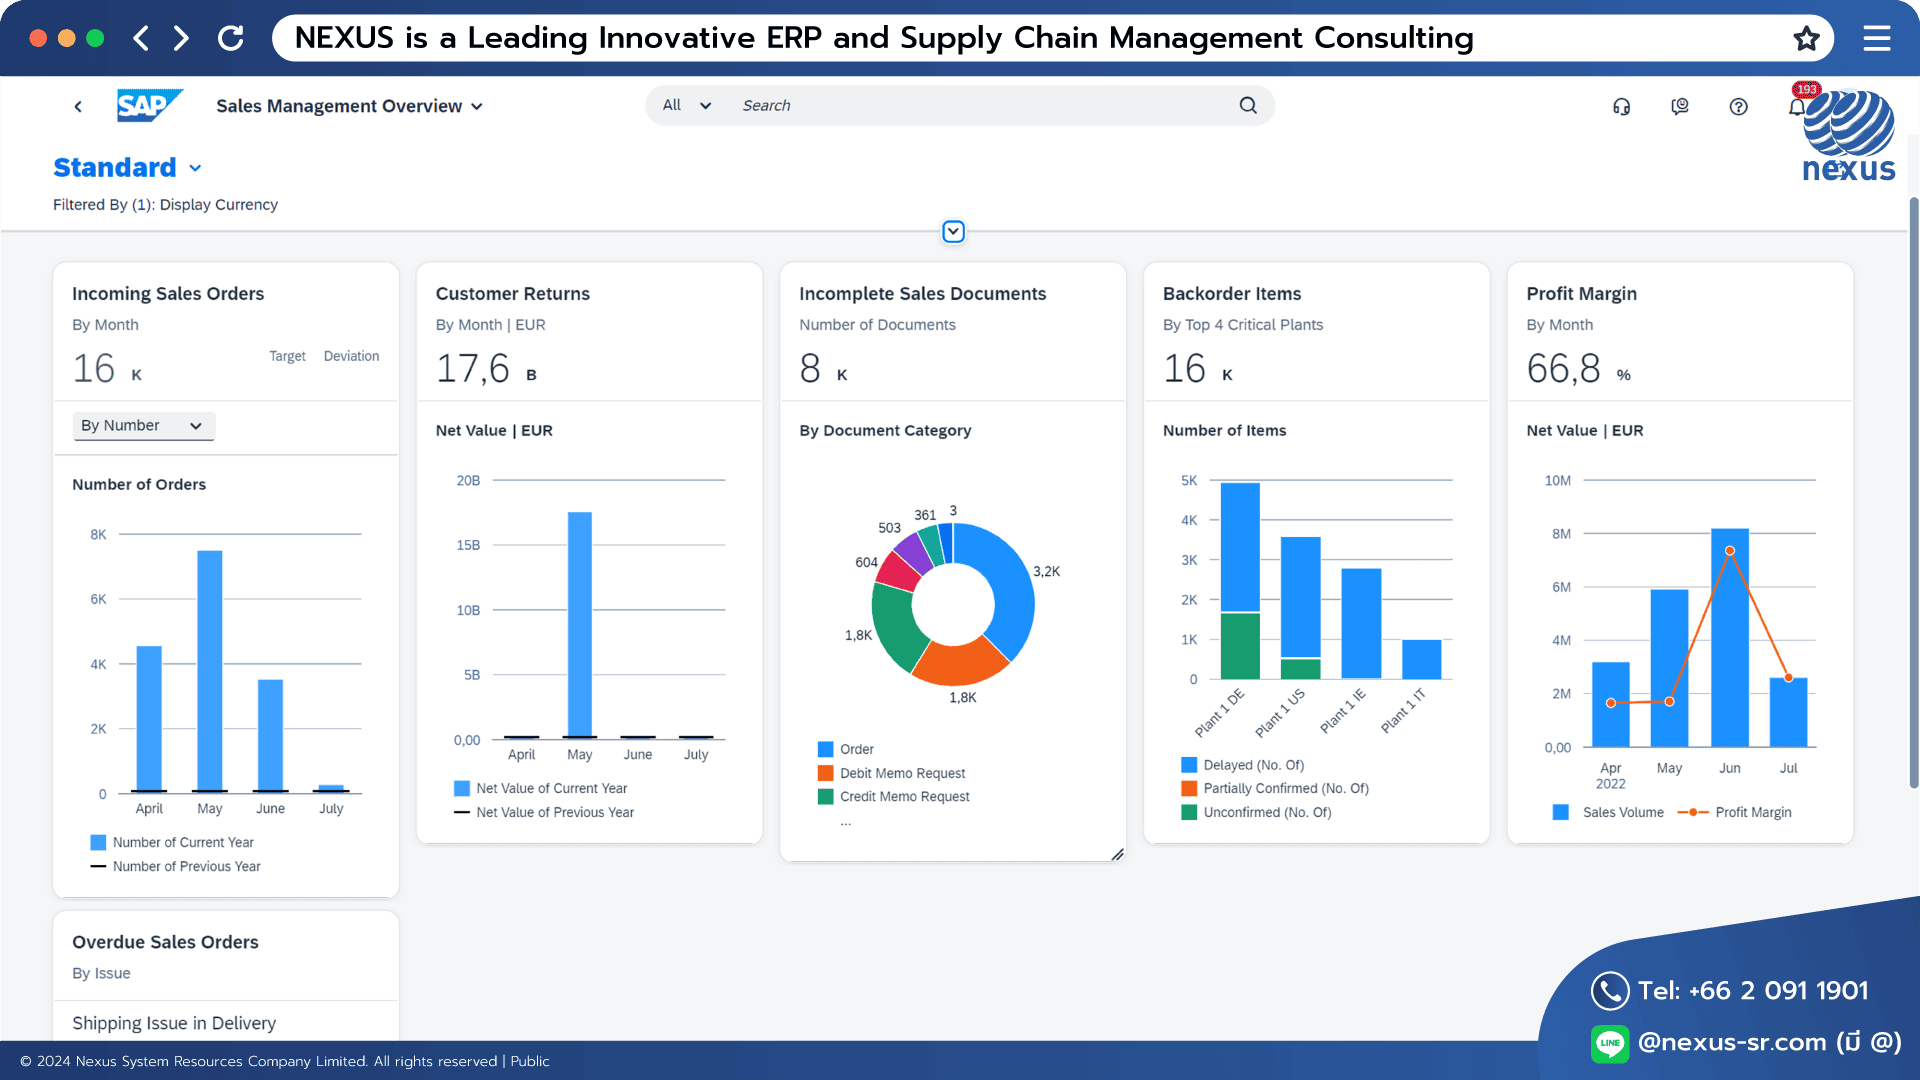Open the All search scope dropdown
Image resolution: width=1920 pixels, height=1080 pixels.
click(686, 105)
